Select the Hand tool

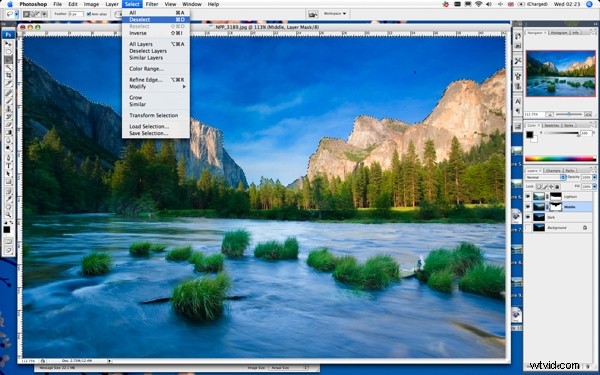tap(8, 207)
